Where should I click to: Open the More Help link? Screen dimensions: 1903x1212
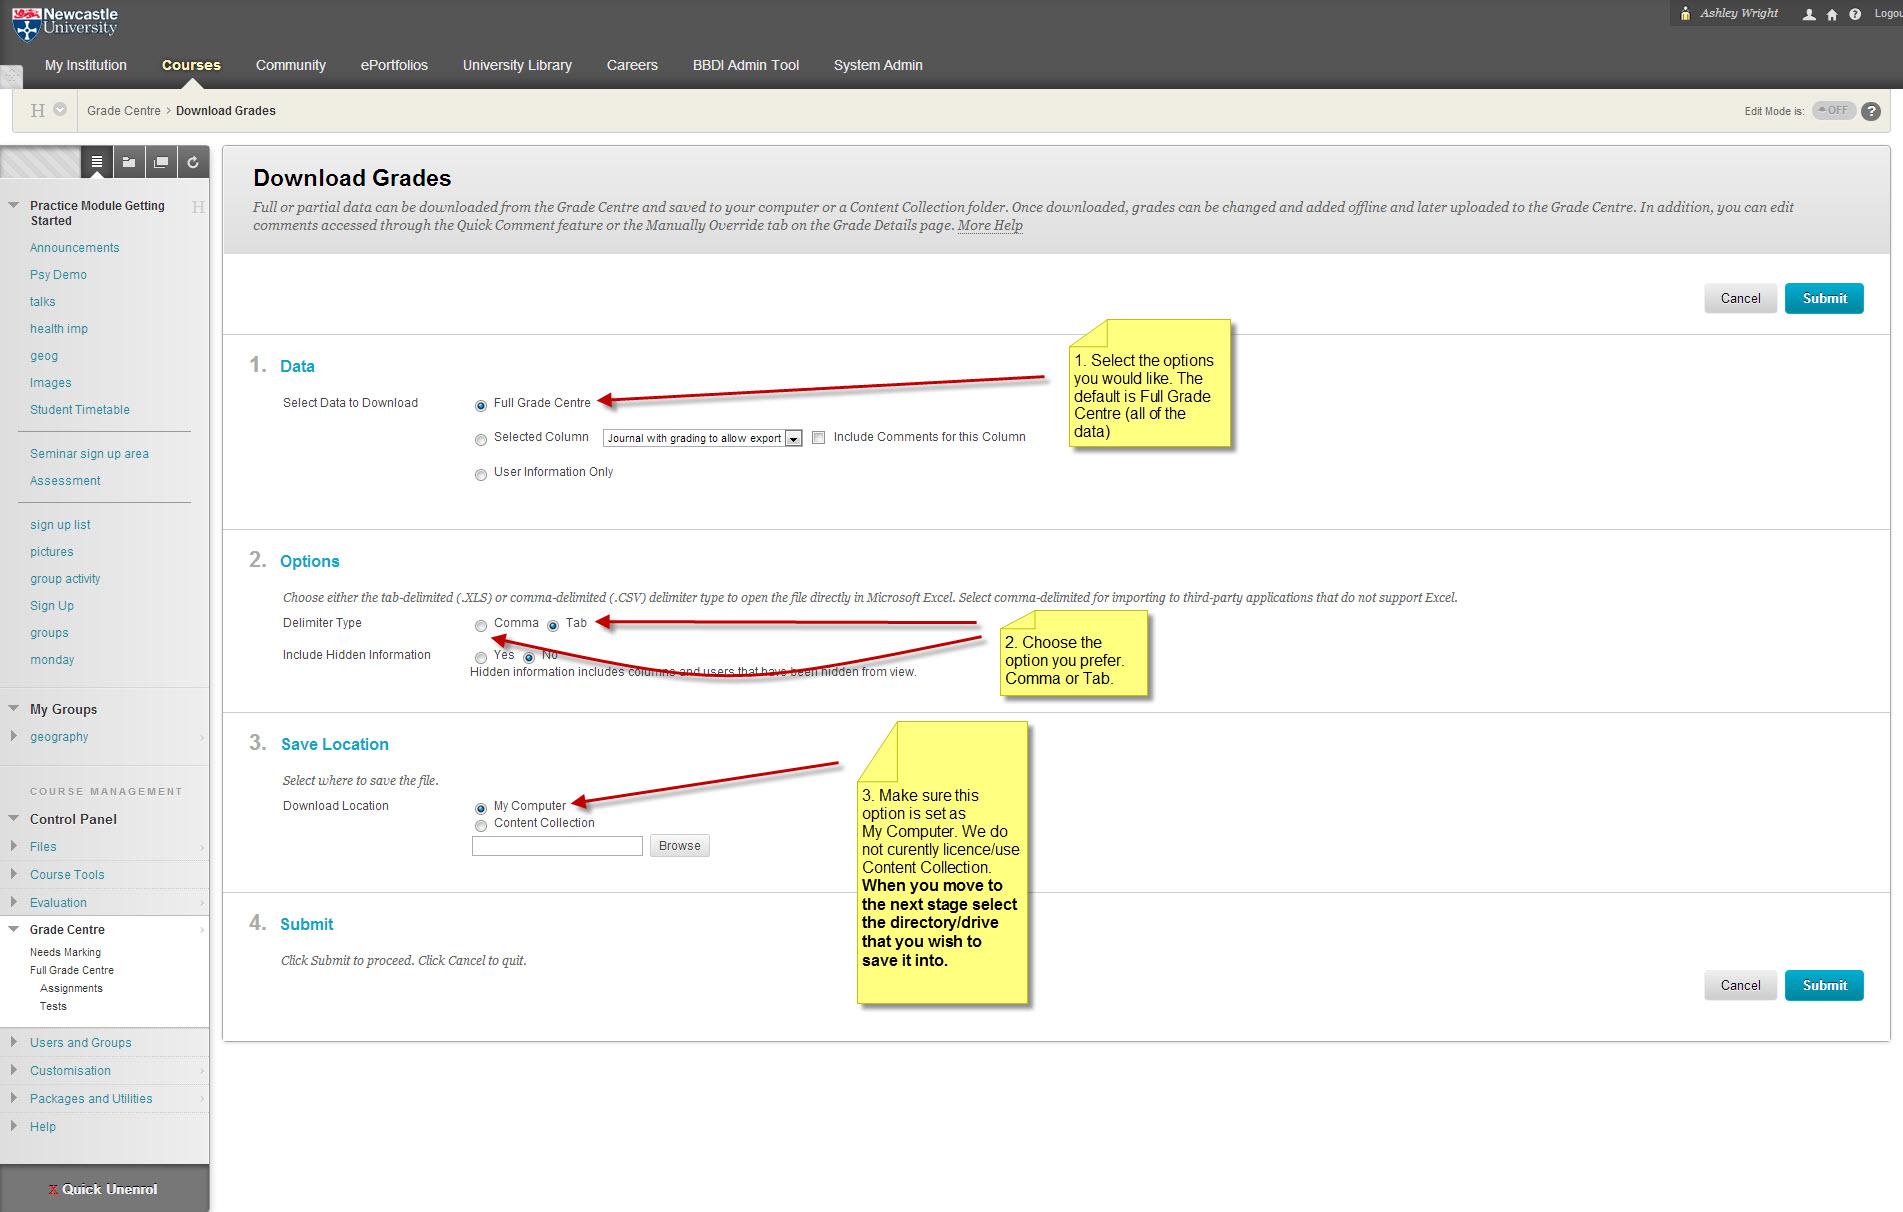point(990,225)
